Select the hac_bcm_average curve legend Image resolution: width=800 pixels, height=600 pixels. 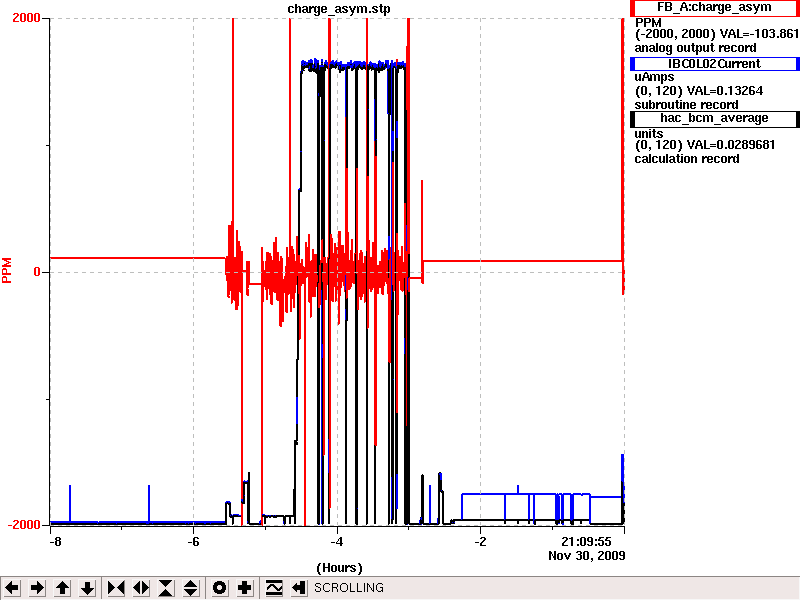pos(714,118)
